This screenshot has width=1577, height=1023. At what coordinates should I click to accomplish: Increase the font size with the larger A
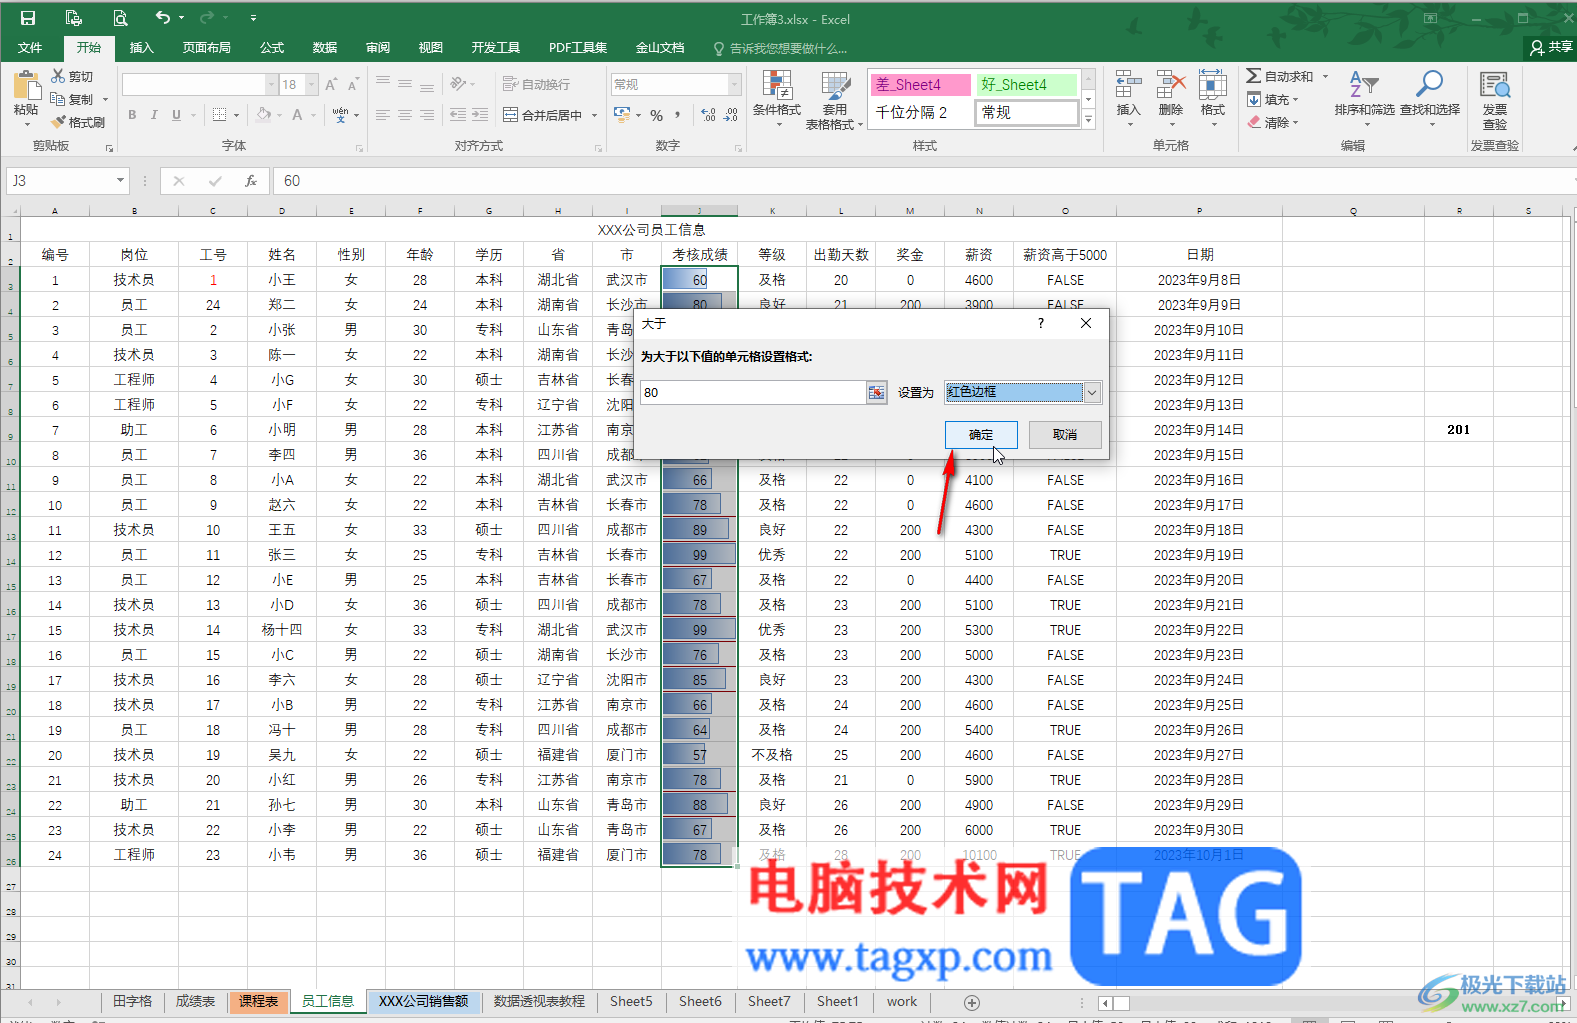pos(331,85)
